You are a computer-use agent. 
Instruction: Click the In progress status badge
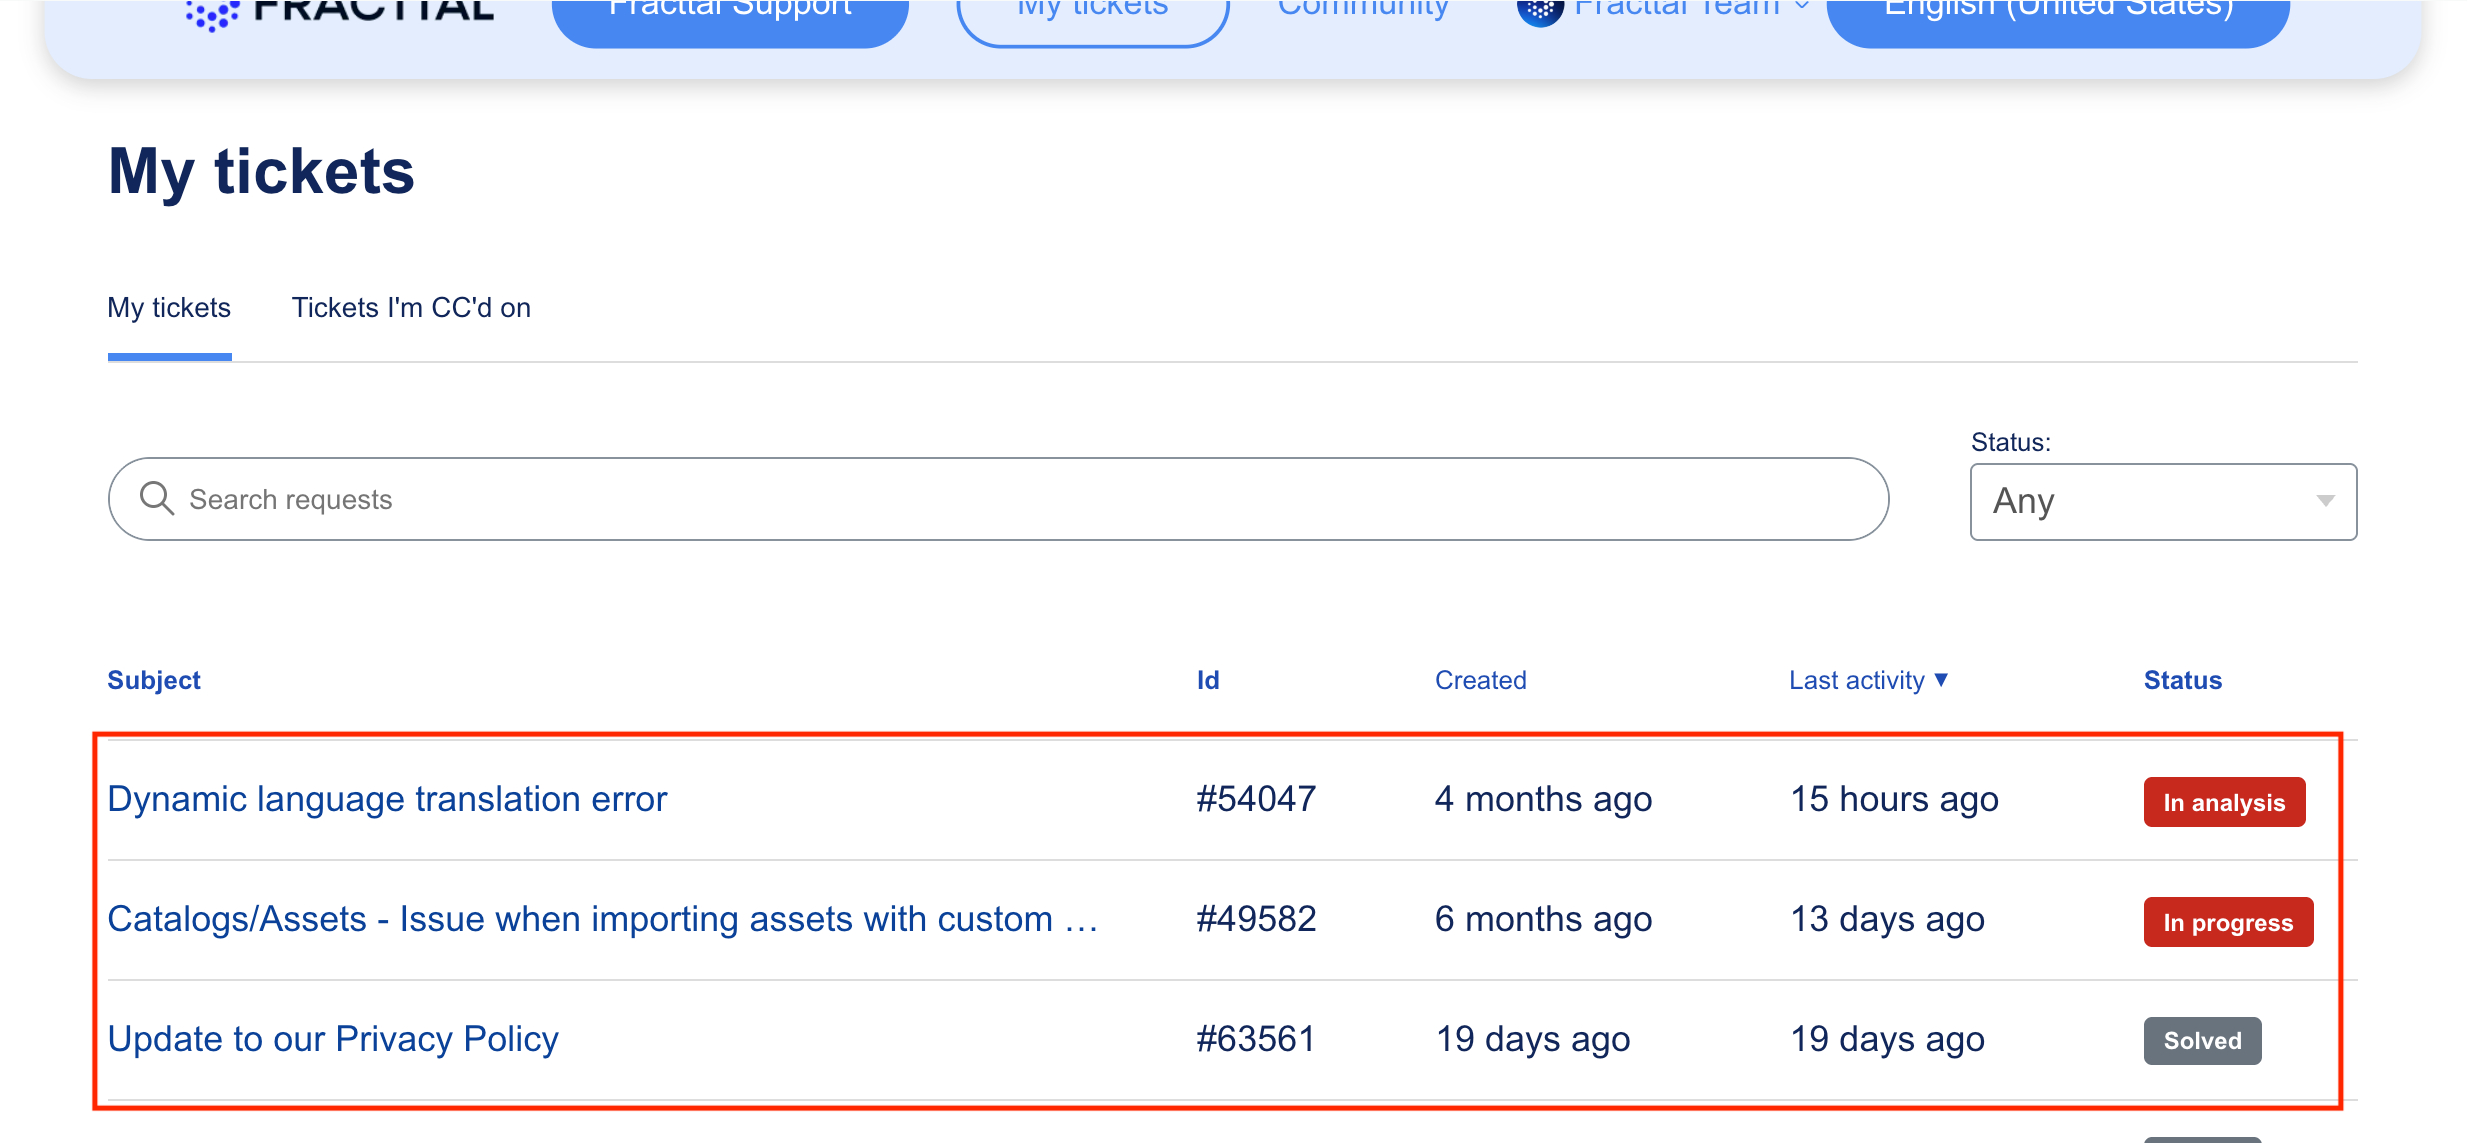[2228, 922]
